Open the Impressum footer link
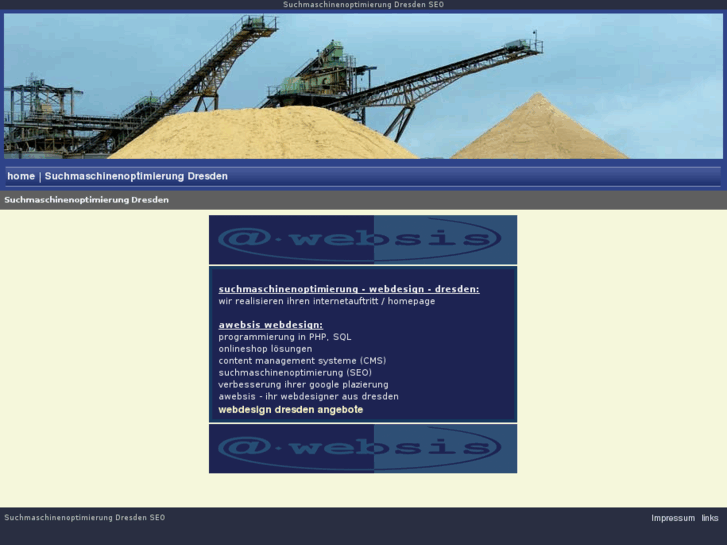Screen dimensions: 727x545 [x=673, y=518]
